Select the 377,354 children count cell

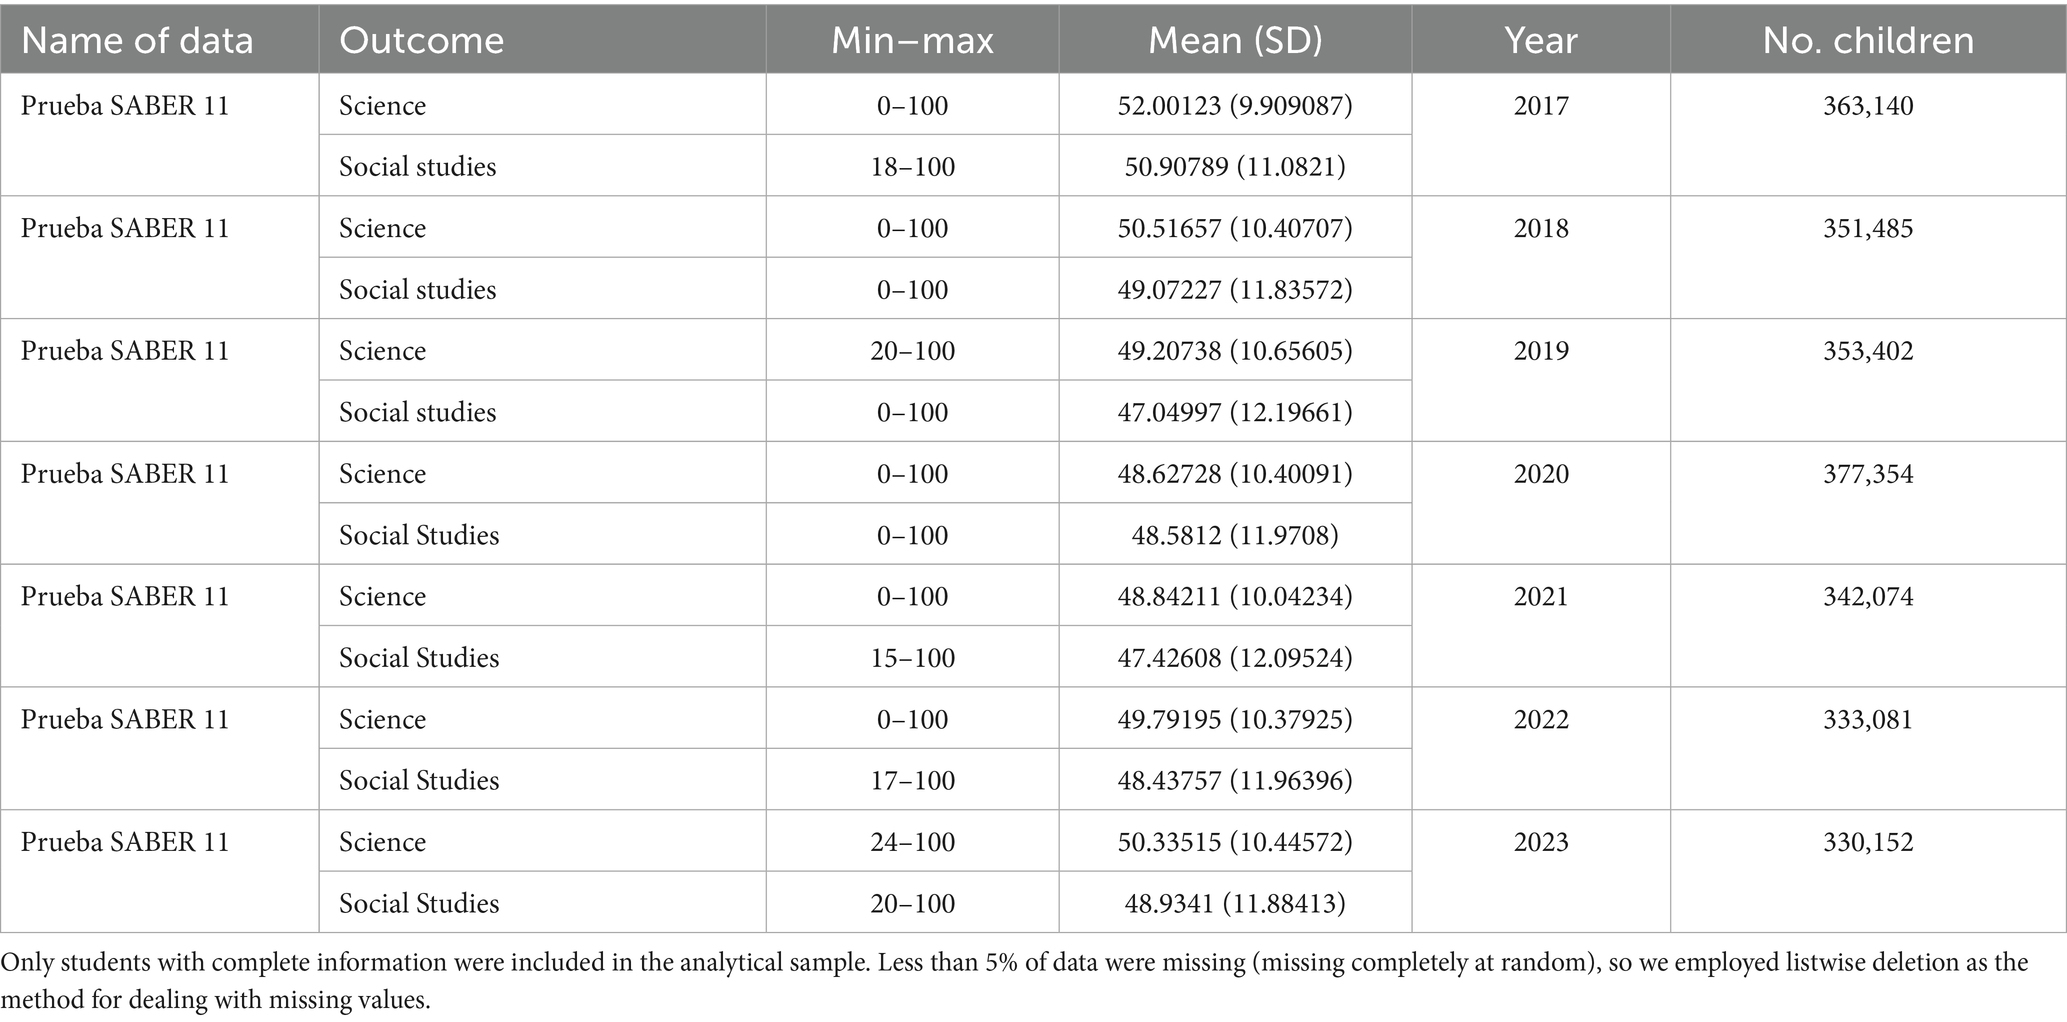(x=1867, y=474)
